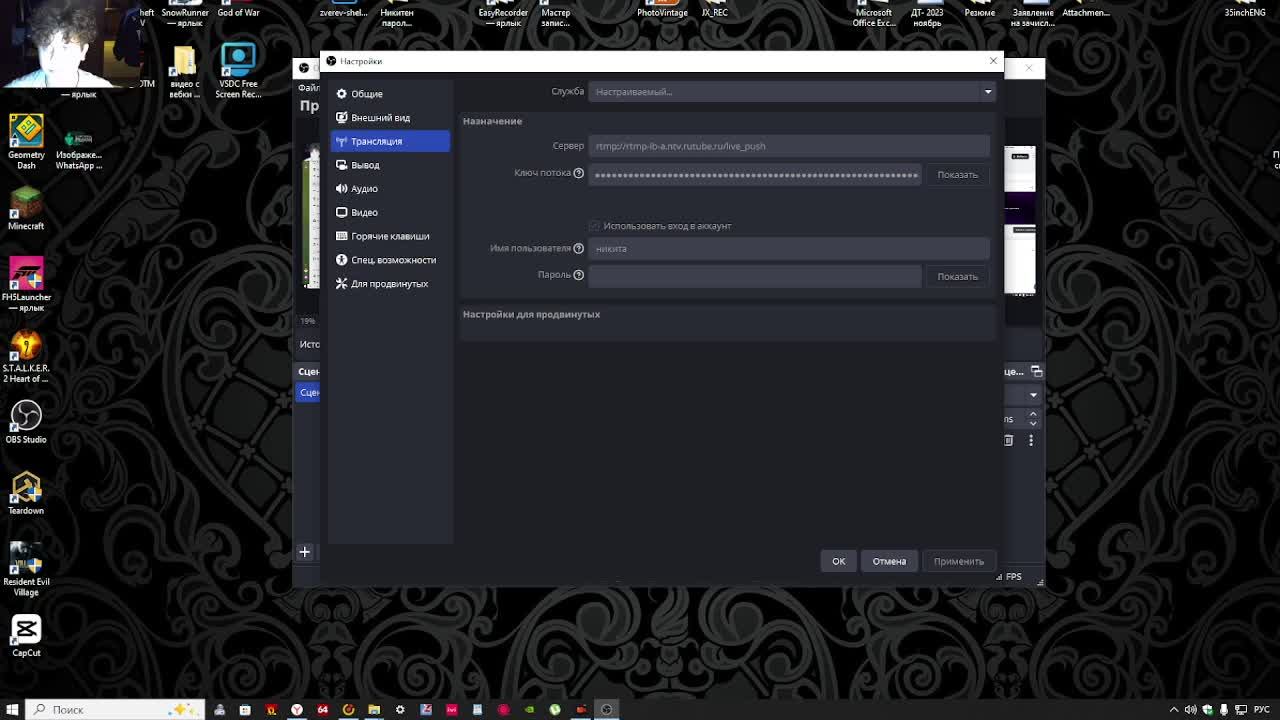Open Yandex Browser from the taskbar
The height and width of the screenshot is (720, 1280).
pos(297,710)
